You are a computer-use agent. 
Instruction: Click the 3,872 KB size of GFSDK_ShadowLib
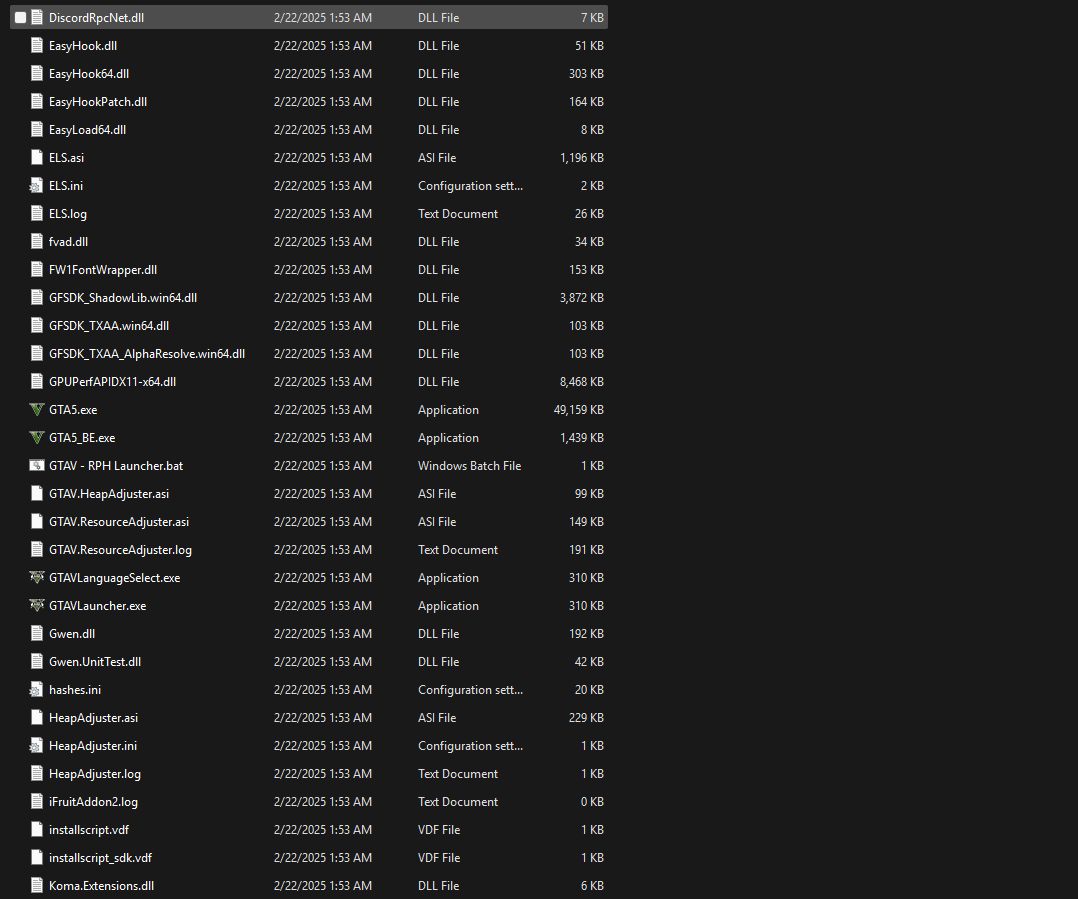(582, 298)
